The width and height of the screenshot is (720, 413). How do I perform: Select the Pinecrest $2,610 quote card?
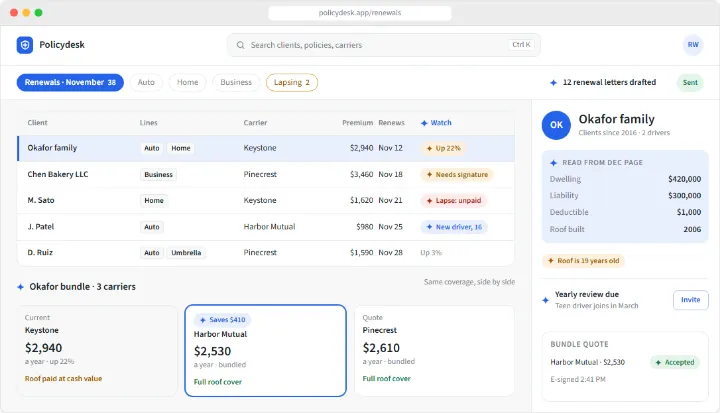(434, 351)
